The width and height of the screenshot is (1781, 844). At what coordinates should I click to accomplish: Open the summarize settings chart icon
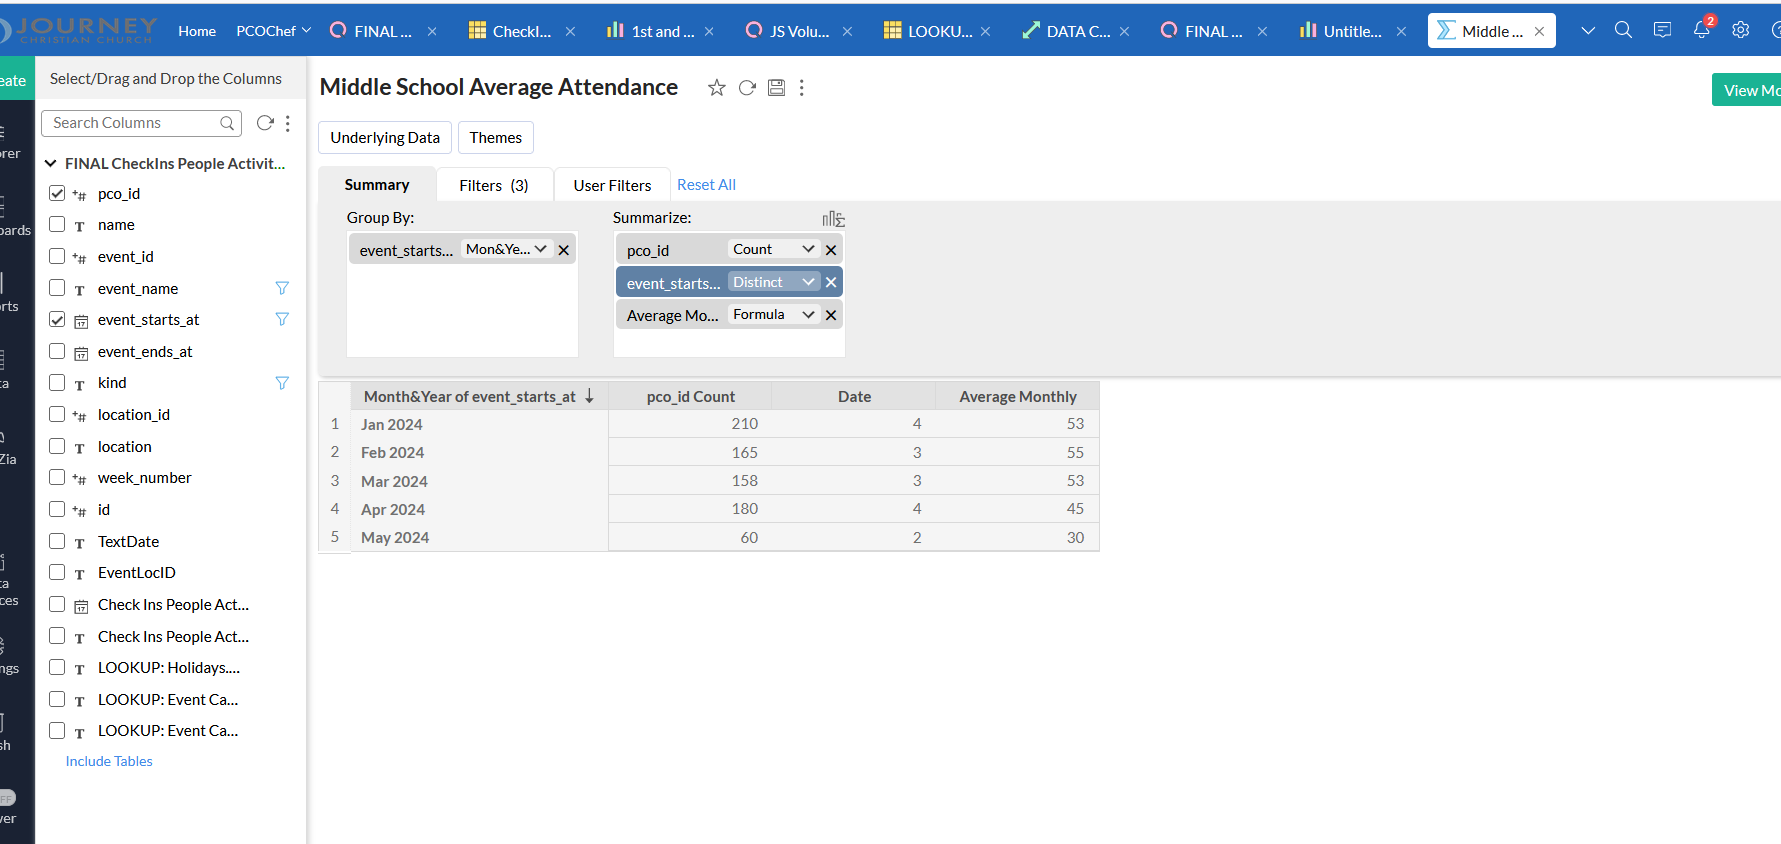[x=833, y=219]
